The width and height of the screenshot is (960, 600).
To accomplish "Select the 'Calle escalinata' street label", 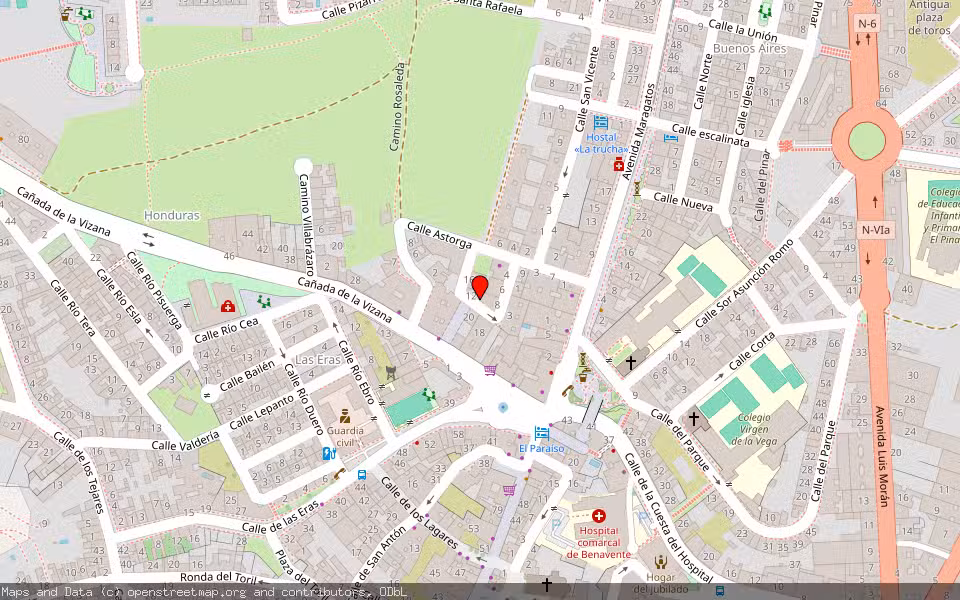I will (x=711, y=135).
